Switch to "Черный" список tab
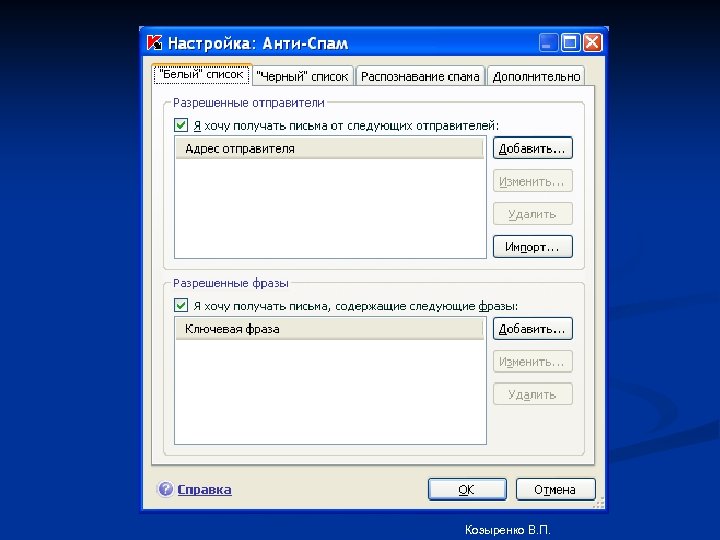720x540 pixels. click(303, 76)
